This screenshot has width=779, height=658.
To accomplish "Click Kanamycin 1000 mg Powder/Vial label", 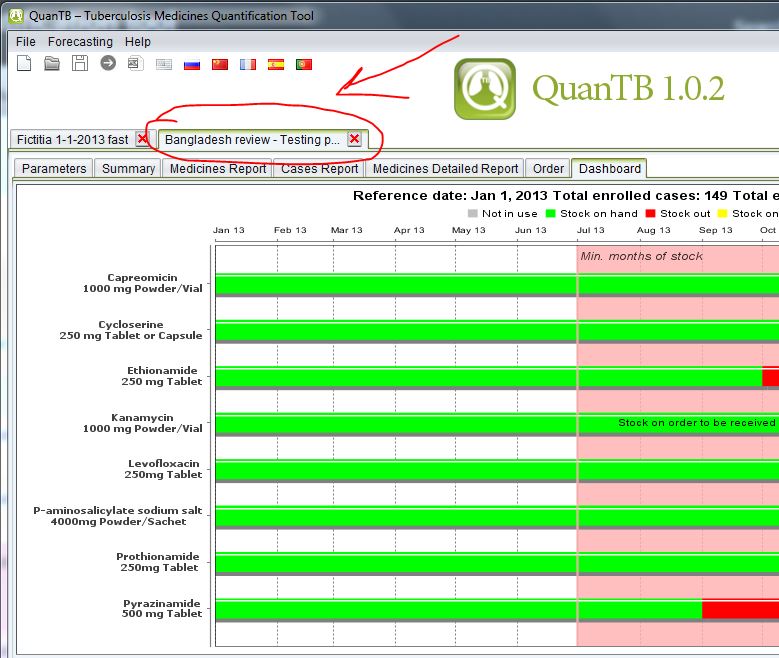I will (143, 423).
